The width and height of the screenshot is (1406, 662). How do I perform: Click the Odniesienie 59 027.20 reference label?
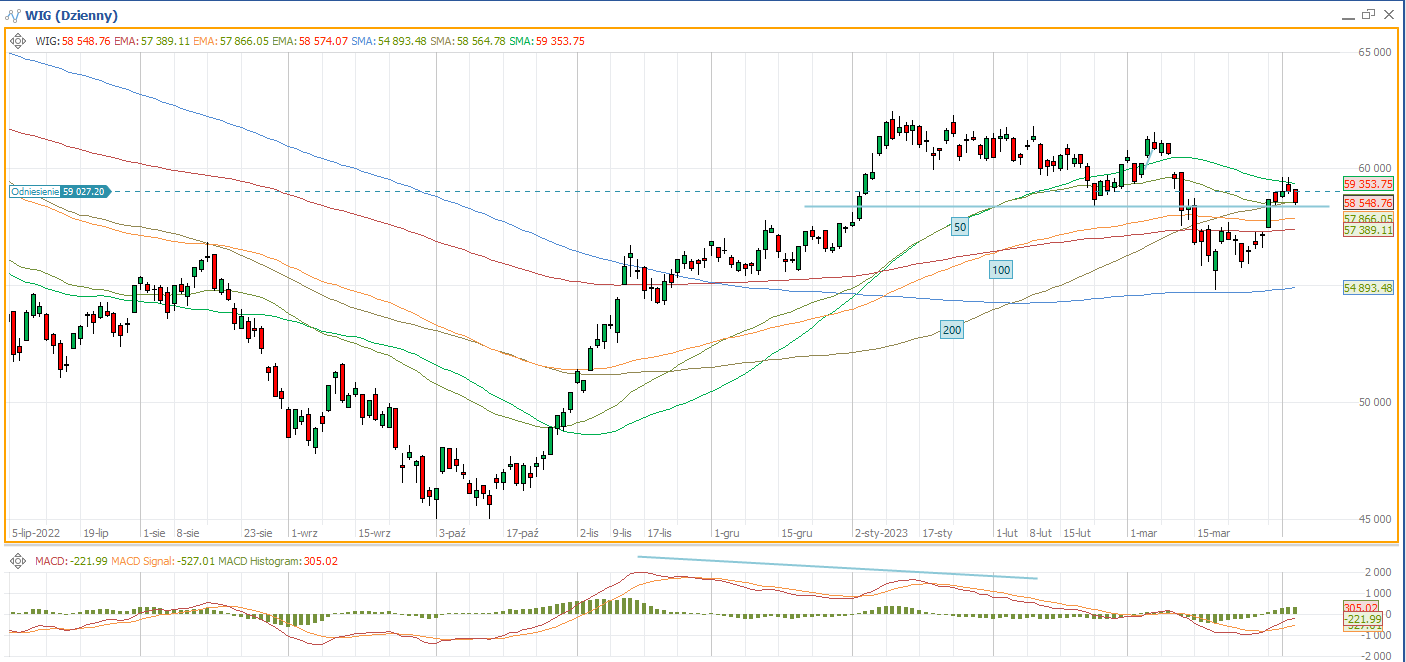click(59, 191)
